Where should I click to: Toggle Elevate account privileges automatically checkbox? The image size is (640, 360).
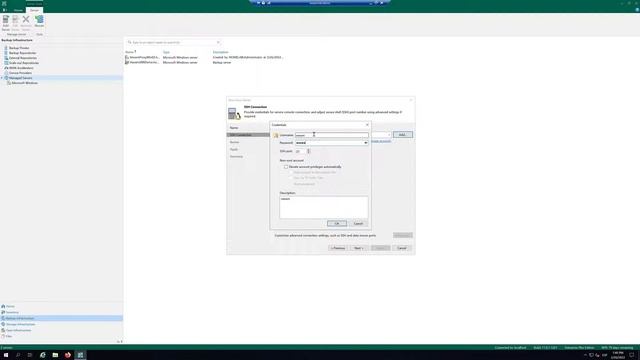(x=286, y=167)
